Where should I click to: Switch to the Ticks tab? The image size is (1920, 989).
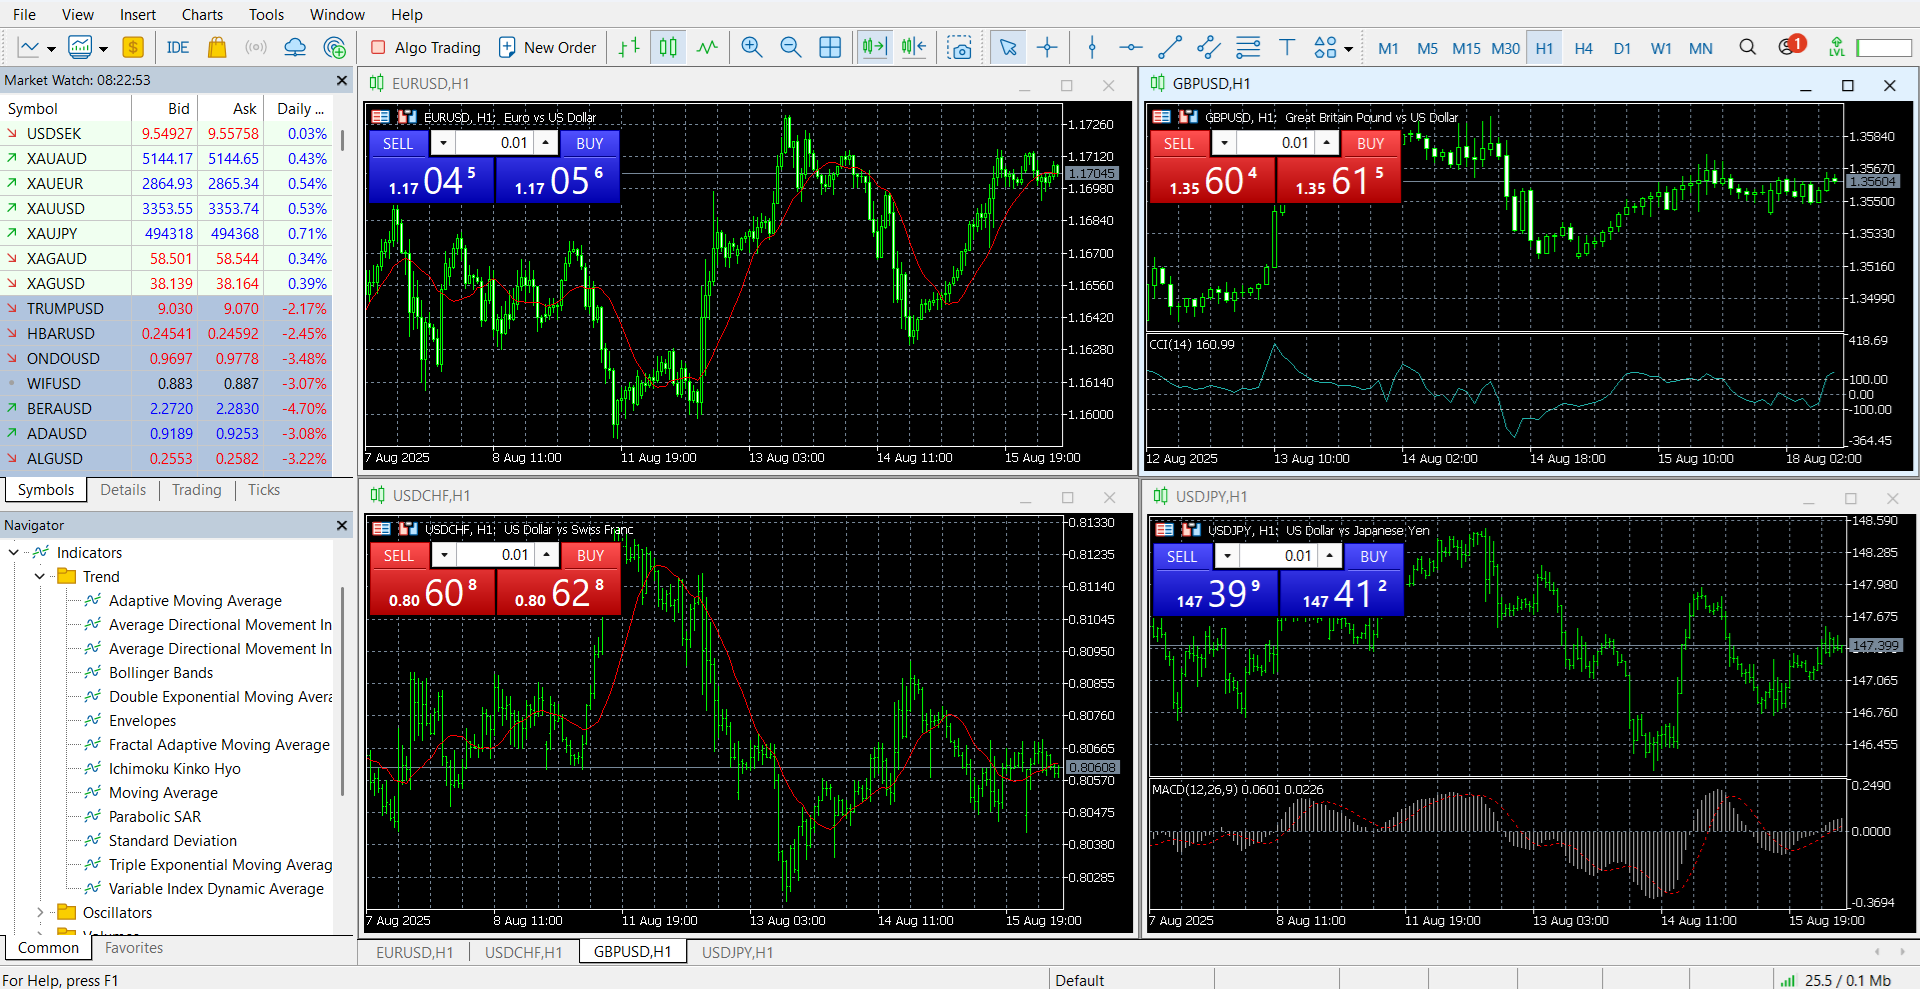pyautogui.click(x=264, y=490)
